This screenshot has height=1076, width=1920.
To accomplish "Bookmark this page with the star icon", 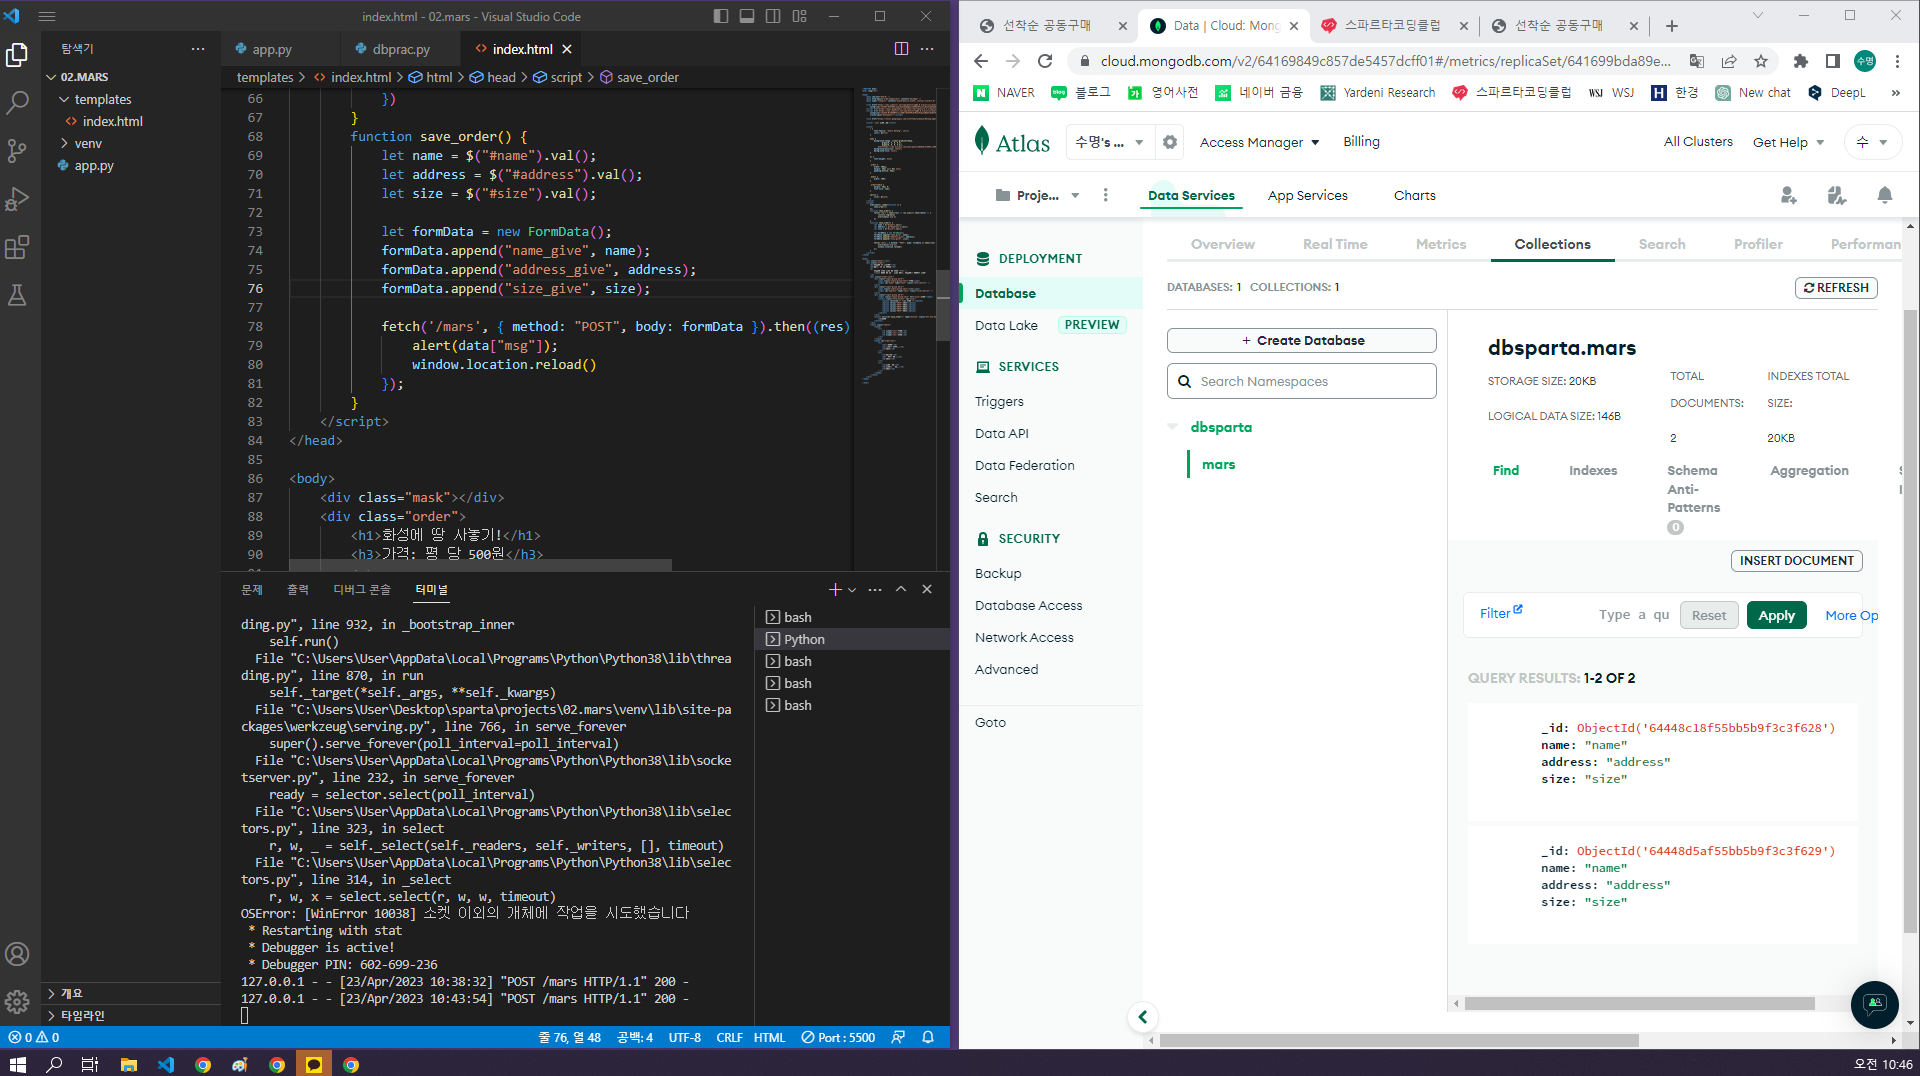I will tap(1761, 61).
